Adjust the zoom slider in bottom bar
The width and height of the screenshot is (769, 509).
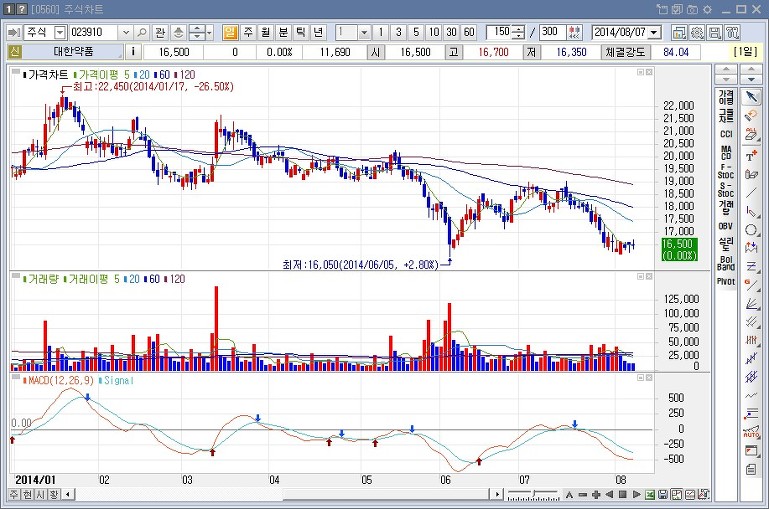tap(533, 494)
